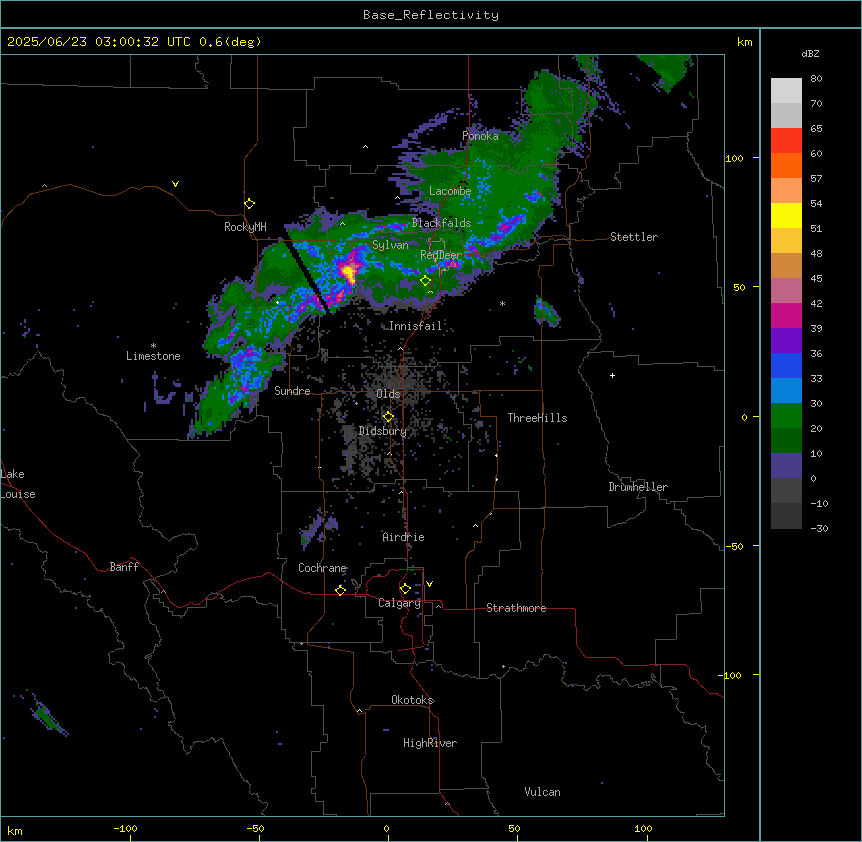862x842 pixels.
Task: Click the Sundre town label
Action: 292,391
